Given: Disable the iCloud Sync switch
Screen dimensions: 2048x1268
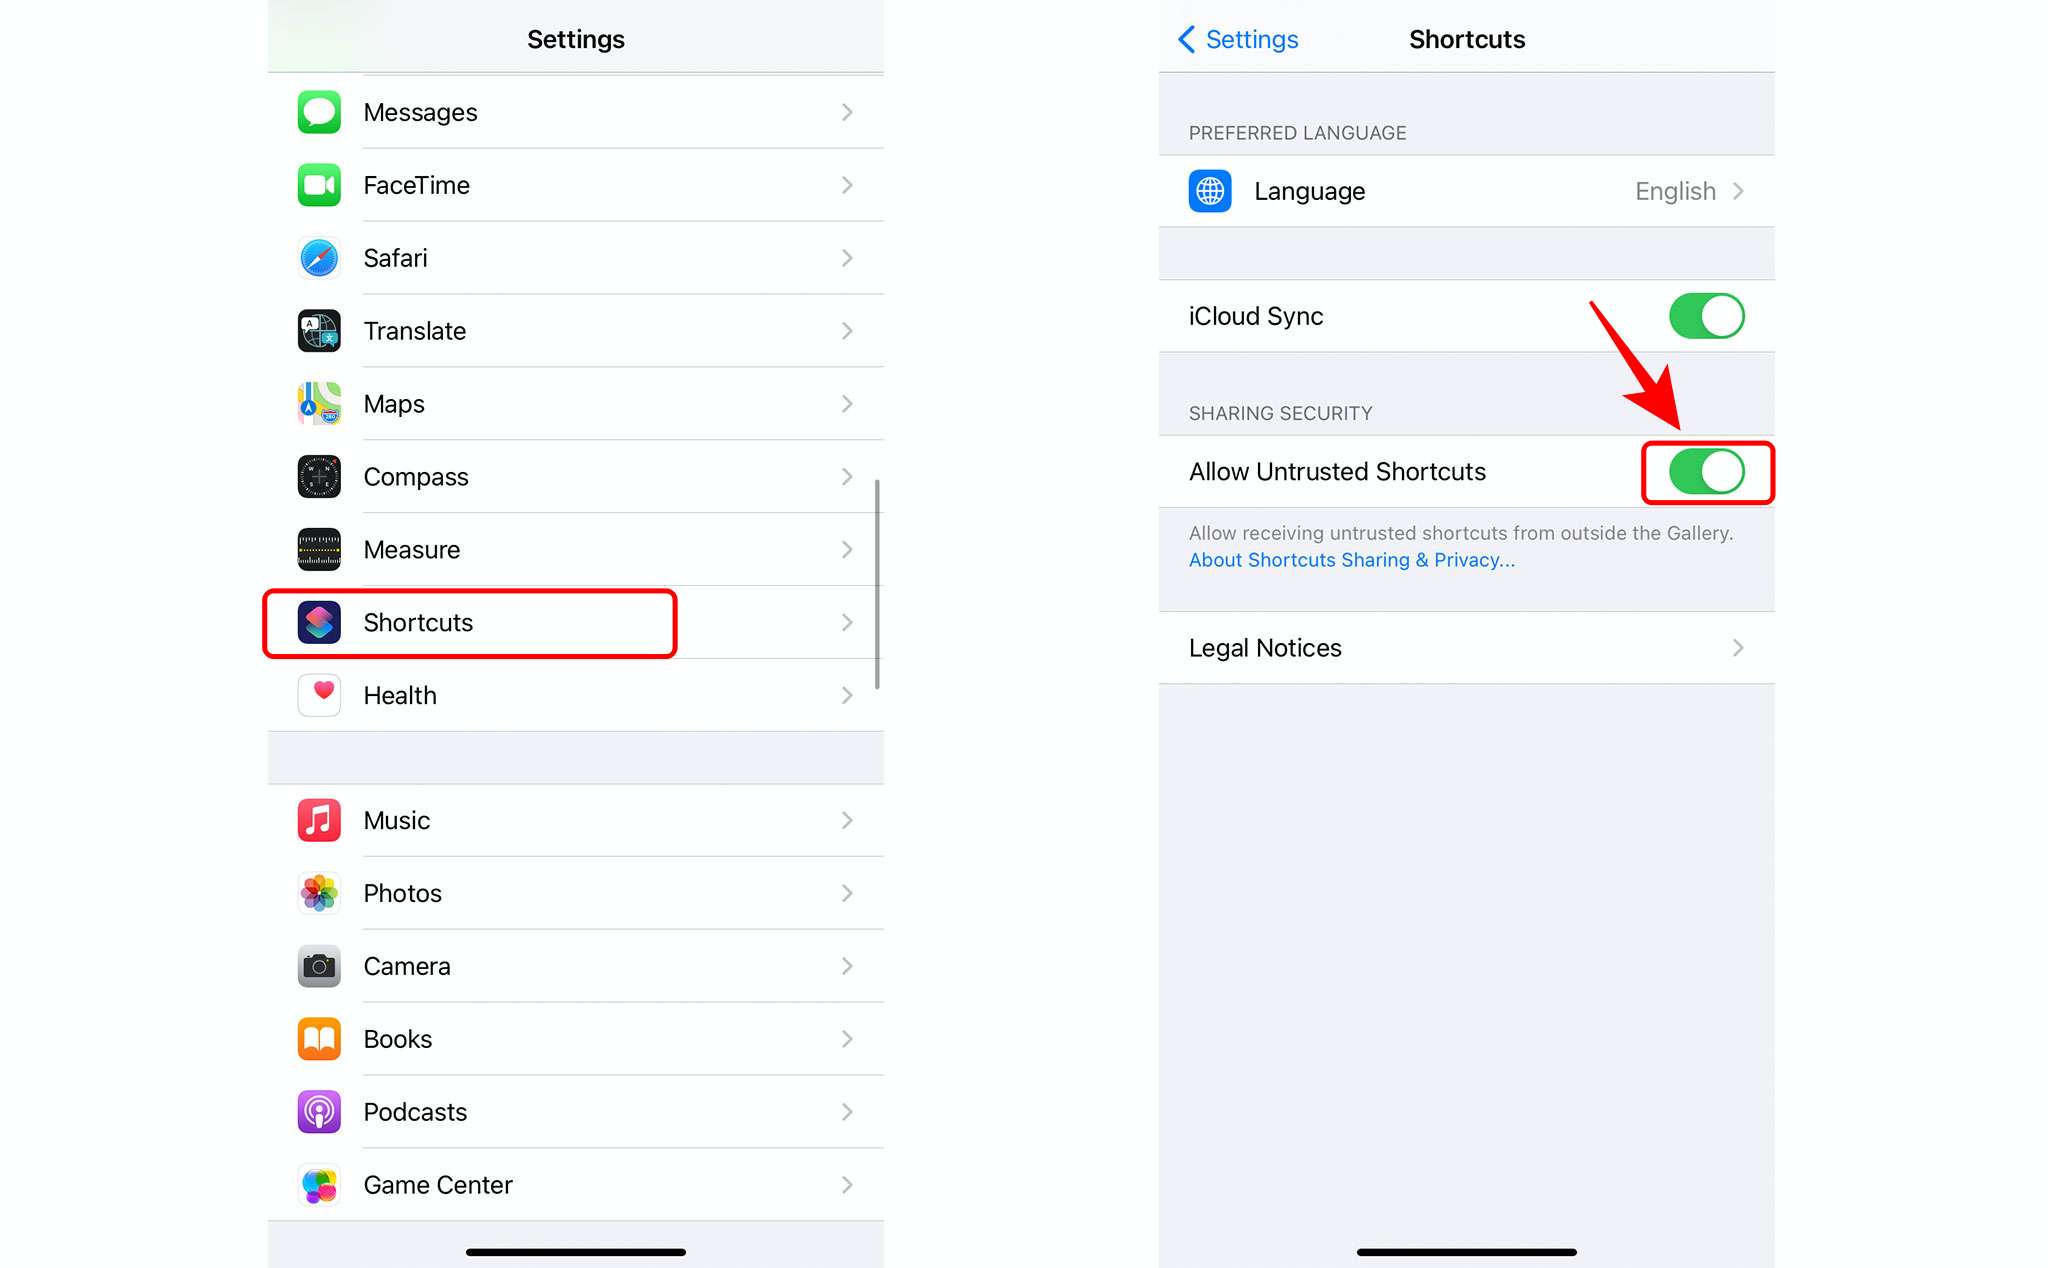Looking at the screenshot, I should tap(1706, 316).
